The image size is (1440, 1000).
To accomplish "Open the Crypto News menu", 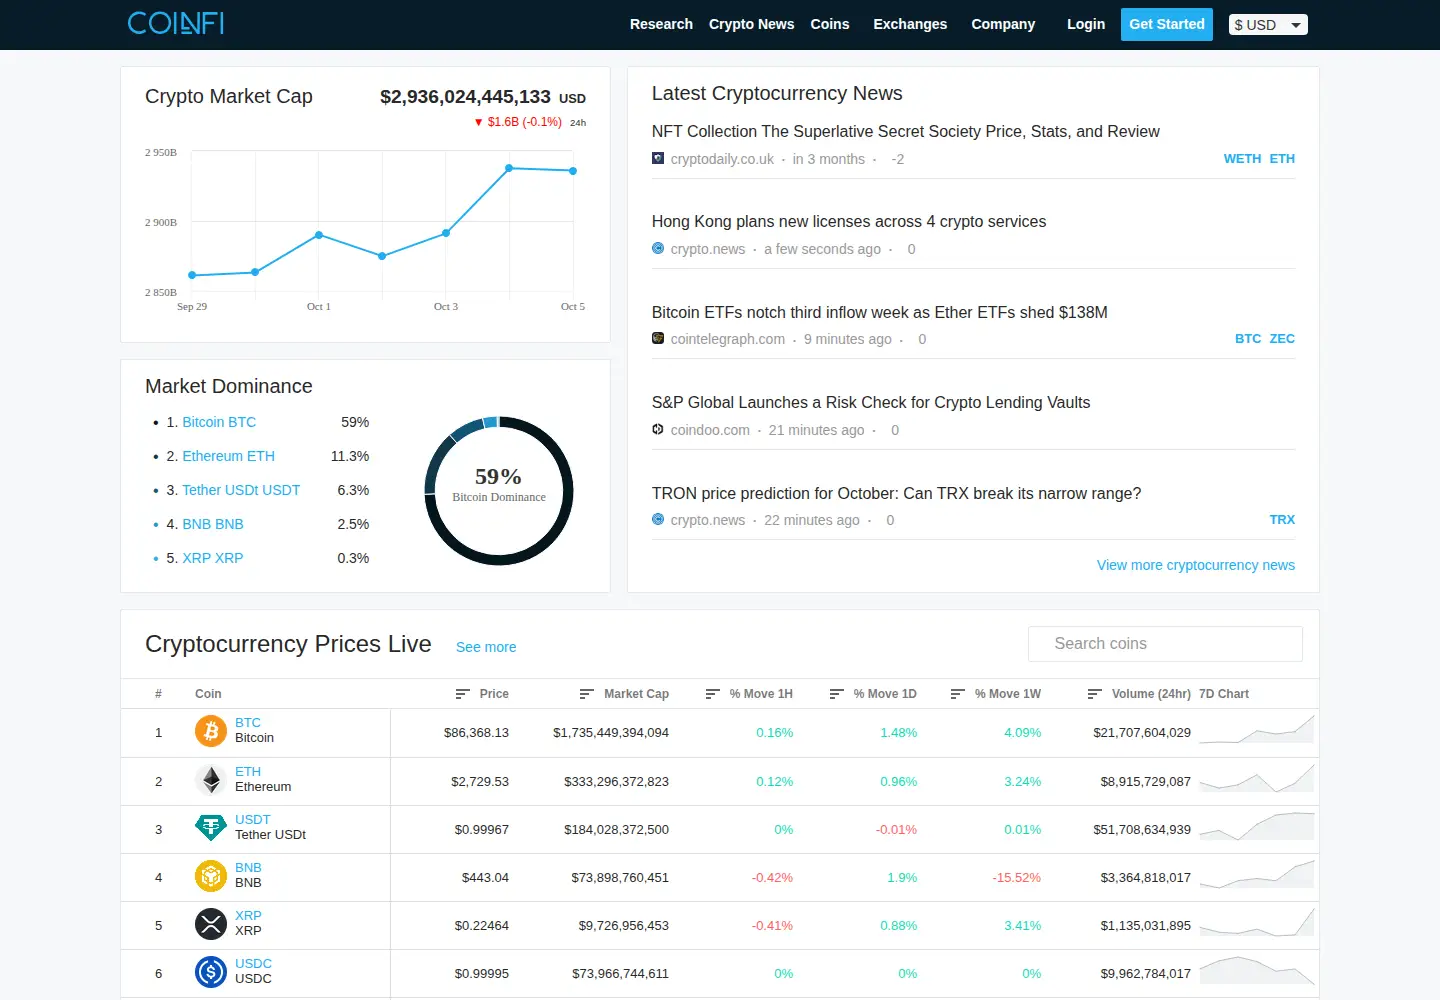I will [751, 24].
